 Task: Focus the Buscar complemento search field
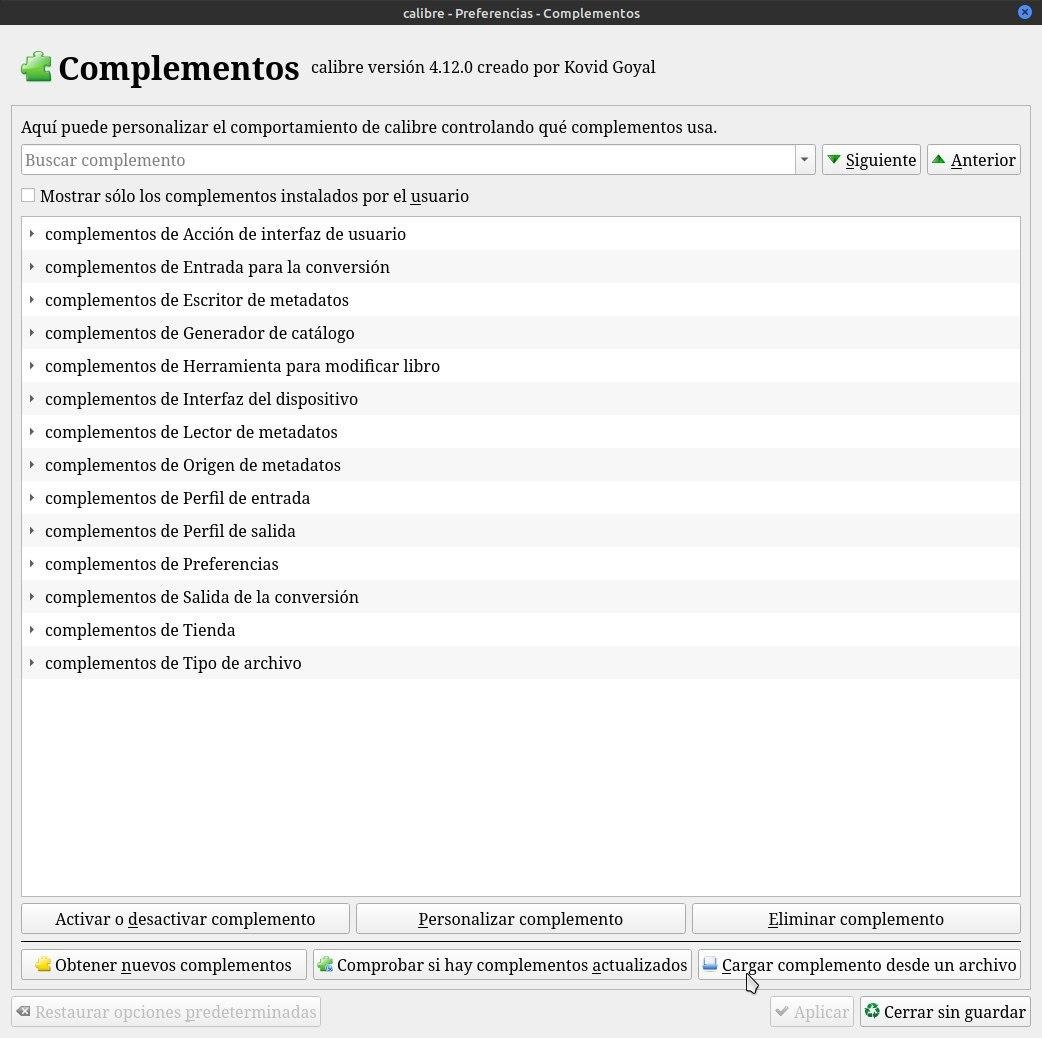(409, 159)
